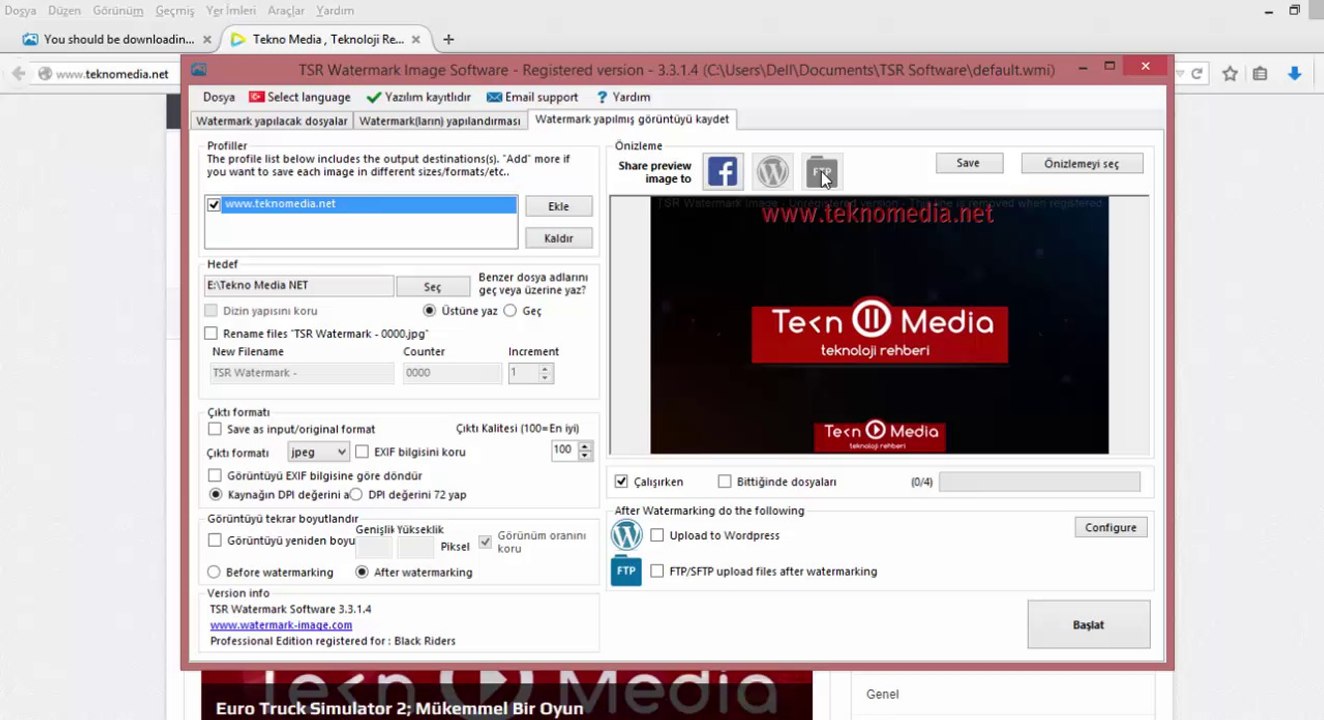This screenshot has height=720, width=1324.
Task: Click the watermark preview image
Action: click(880, 325)
